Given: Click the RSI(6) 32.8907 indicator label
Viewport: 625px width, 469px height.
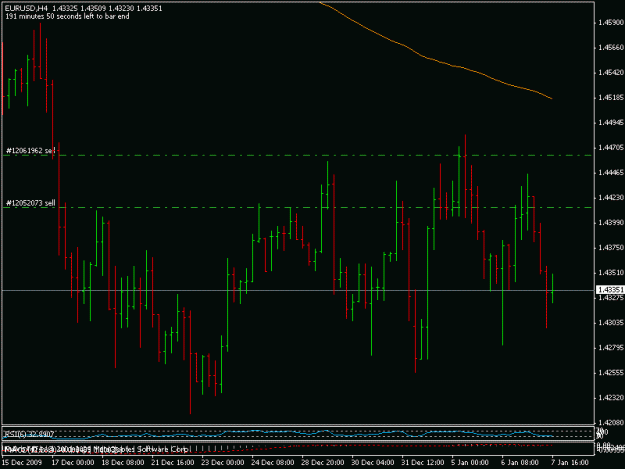Looking at the screenshot, I should 29,434.
